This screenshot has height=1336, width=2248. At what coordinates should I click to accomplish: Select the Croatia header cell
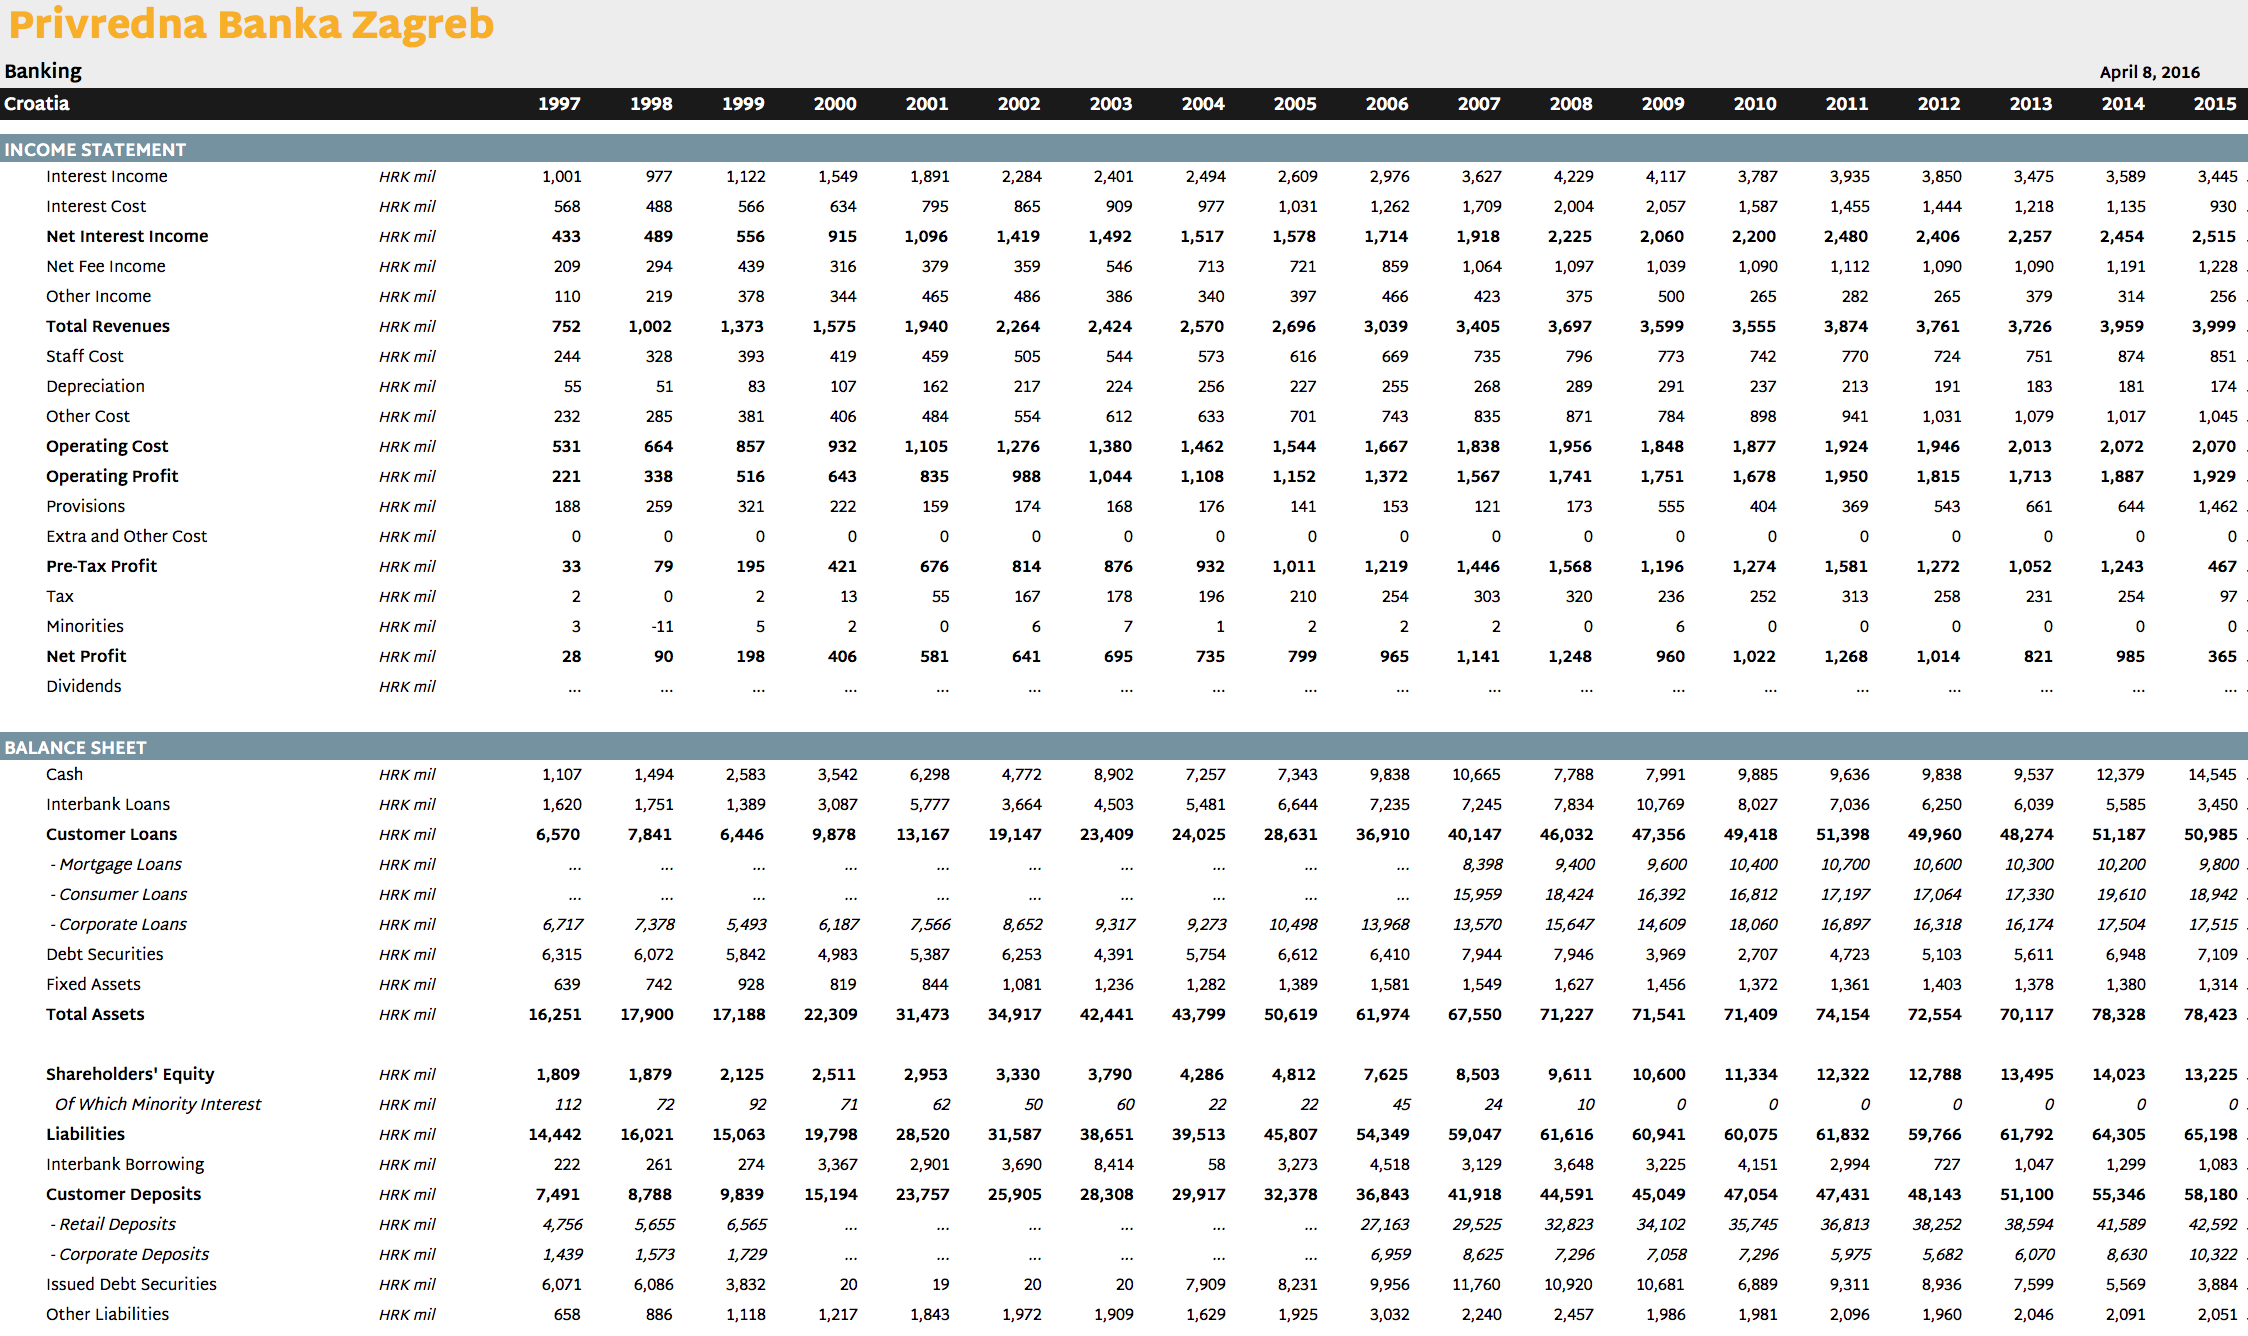(x=37, y=104)
